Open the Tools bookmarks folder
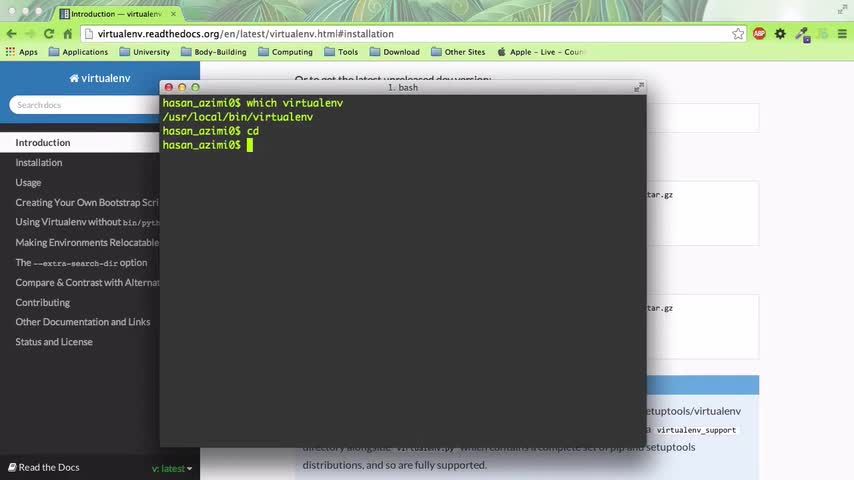854x480 pixels. point(341,52)
